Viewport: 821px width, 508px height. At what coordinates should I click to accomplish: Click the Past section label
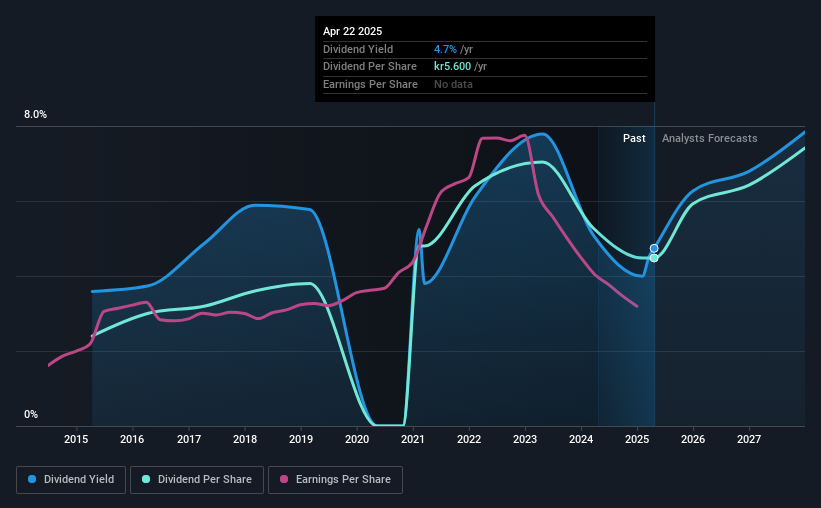(x=634, y=138)
